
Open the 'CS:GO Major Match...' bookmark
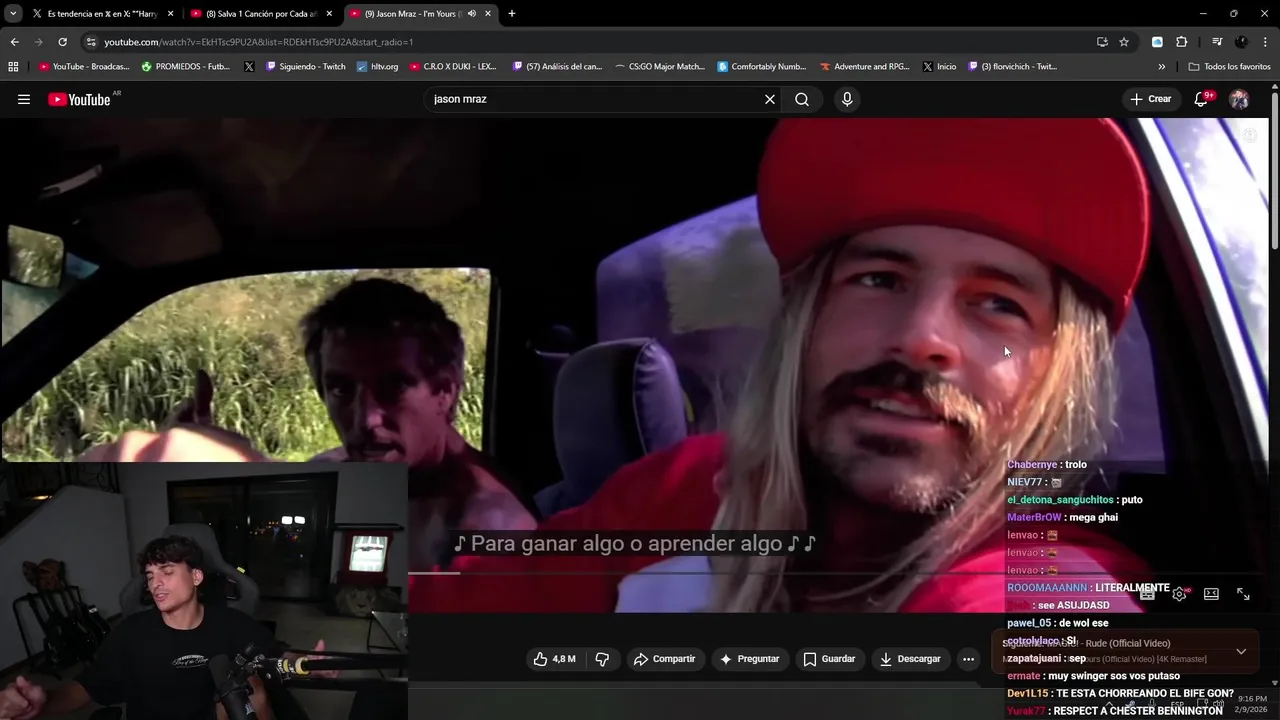tap(659, 67)
